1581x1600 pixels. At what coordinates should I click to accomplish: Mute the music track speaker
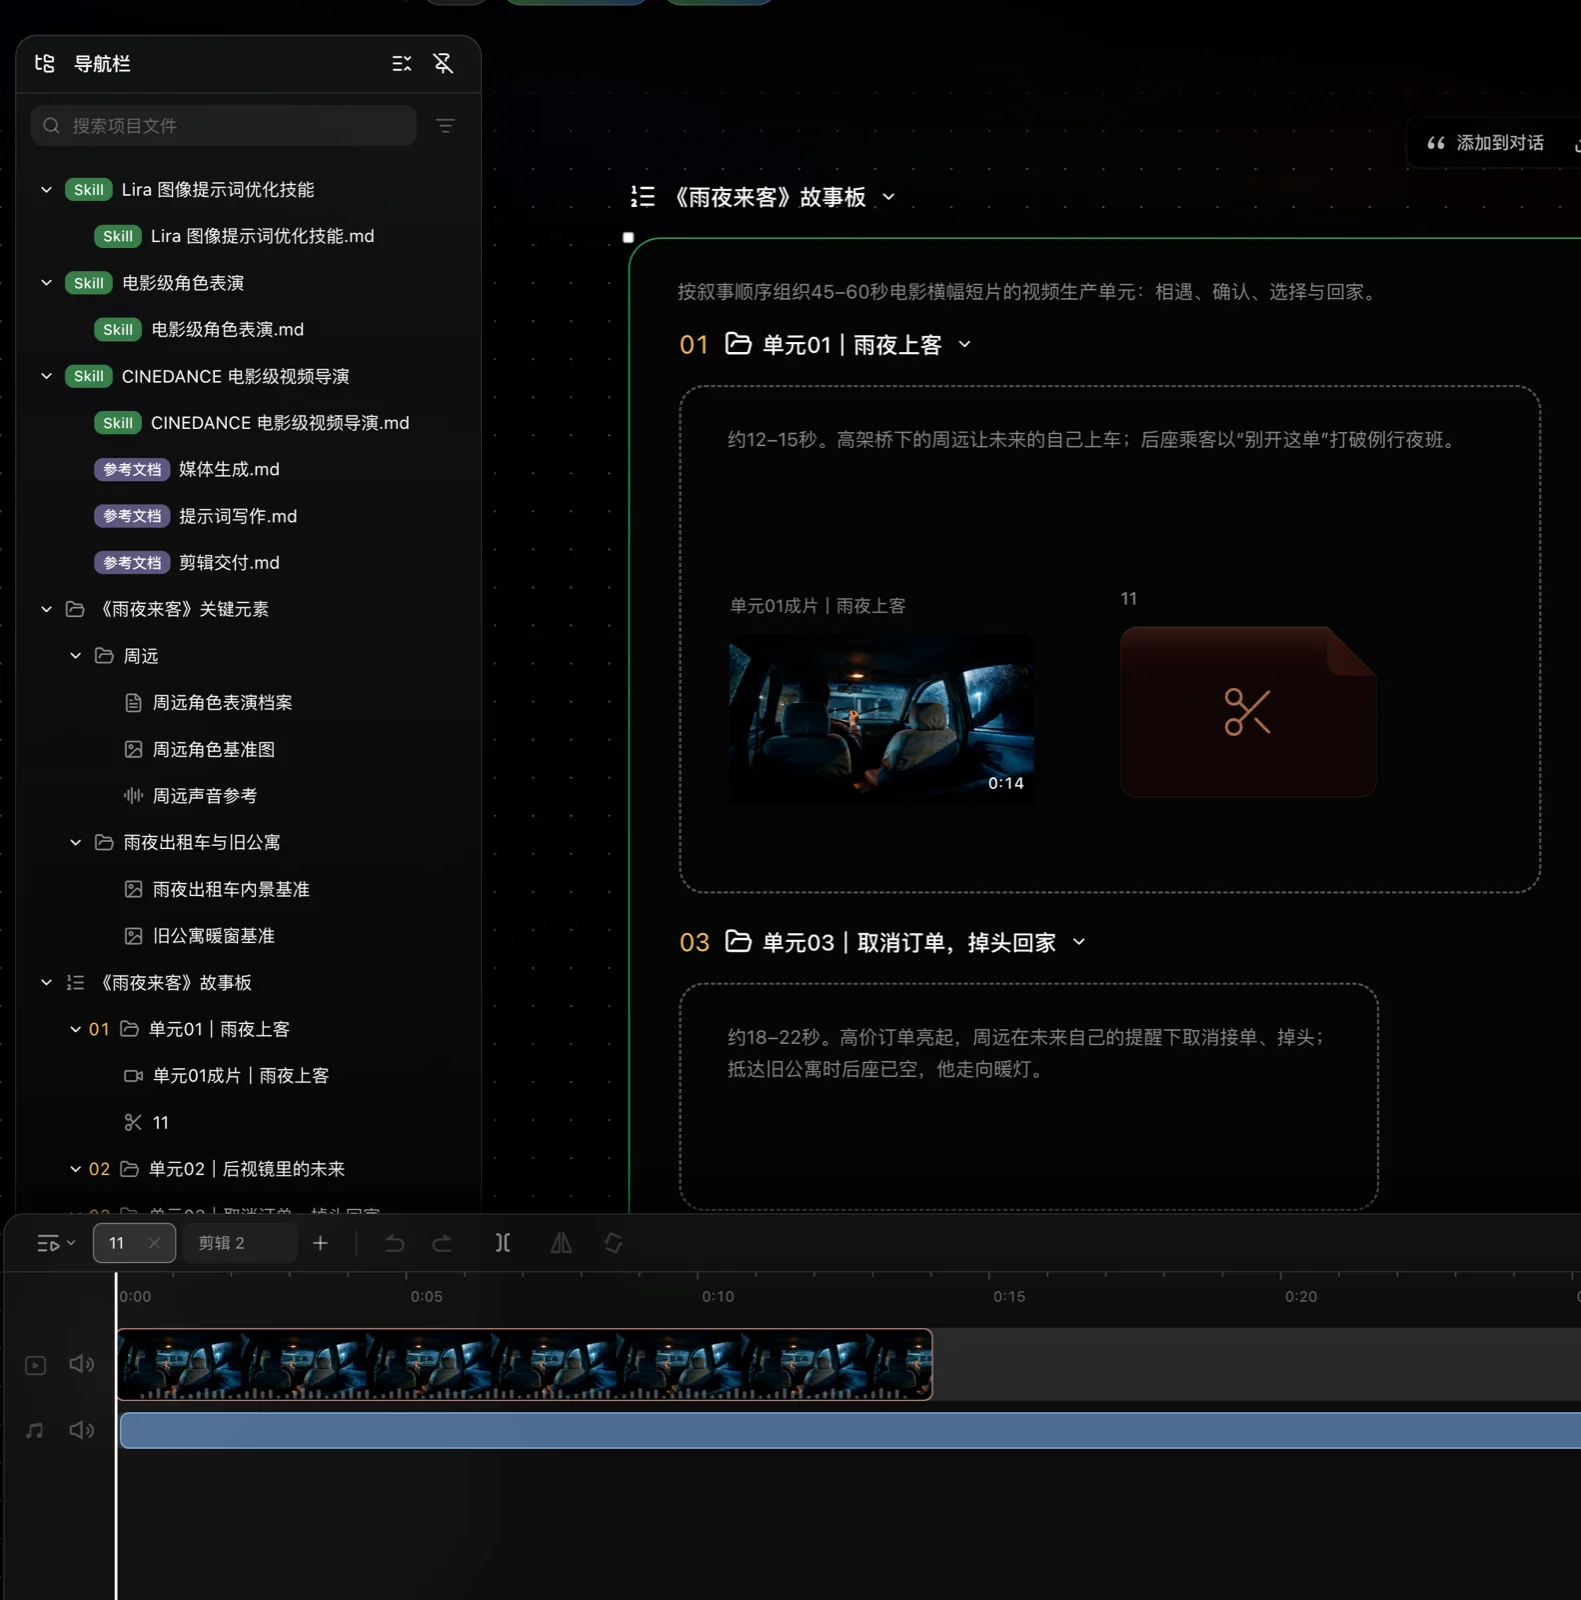82,1431
